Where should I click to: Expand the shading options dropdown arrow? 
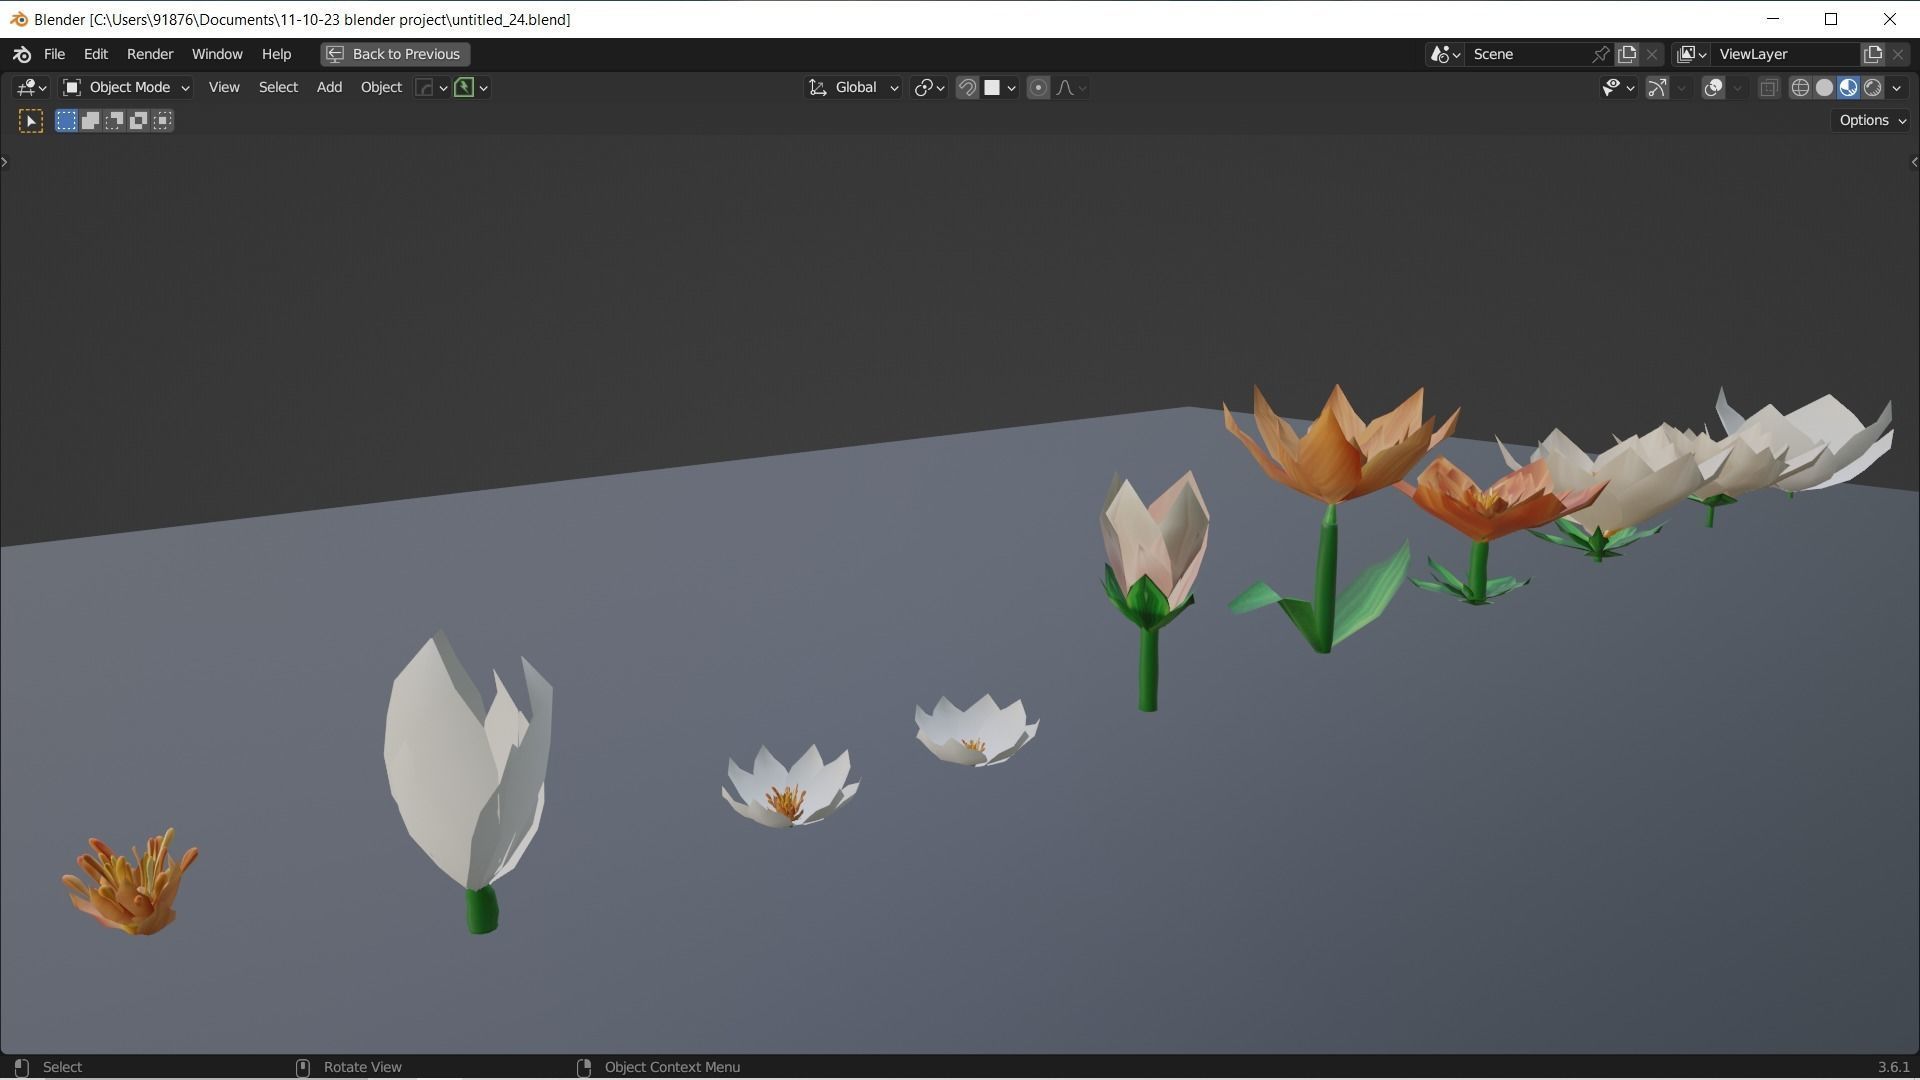click(1897, 88)
